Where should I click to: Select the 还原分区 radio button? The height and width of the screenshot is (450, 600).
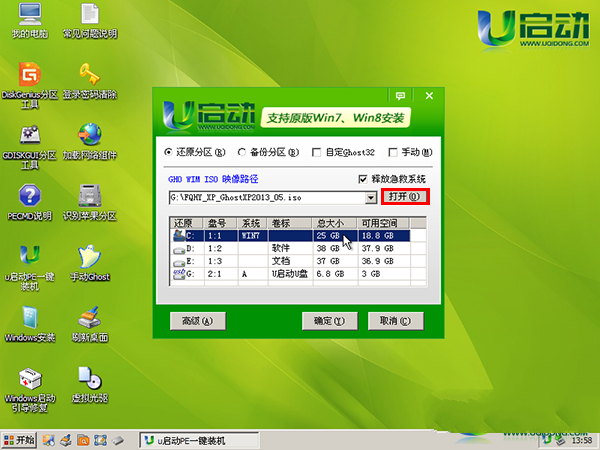[x=168, y=153]
